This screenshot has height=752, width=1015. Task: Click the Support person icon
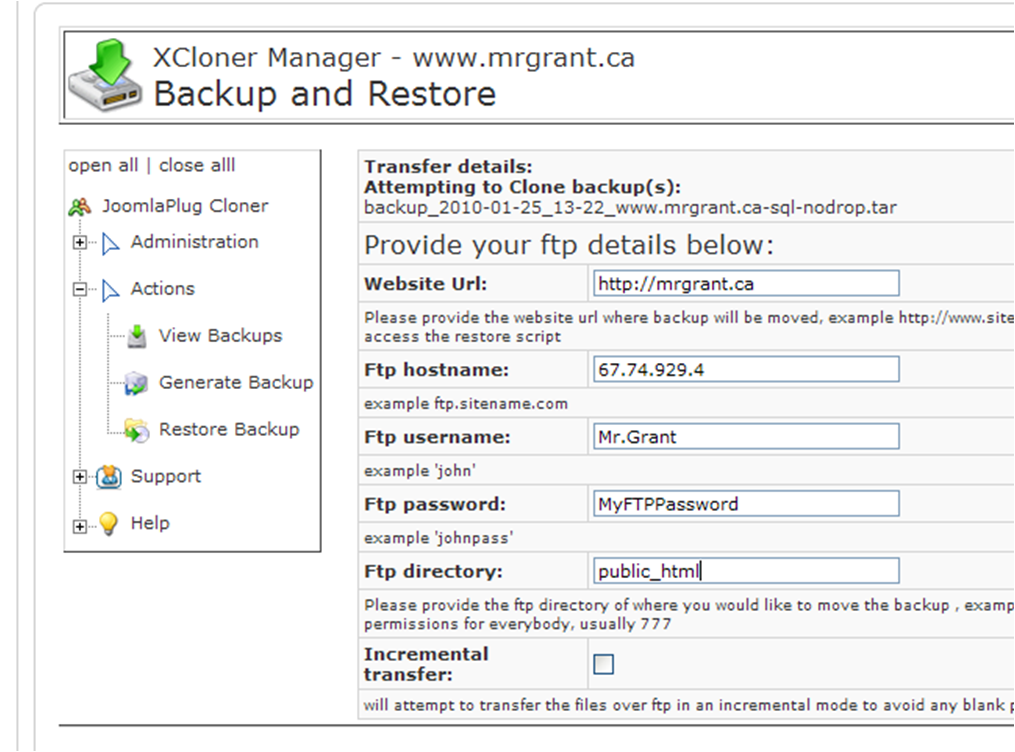pos(109,477)
